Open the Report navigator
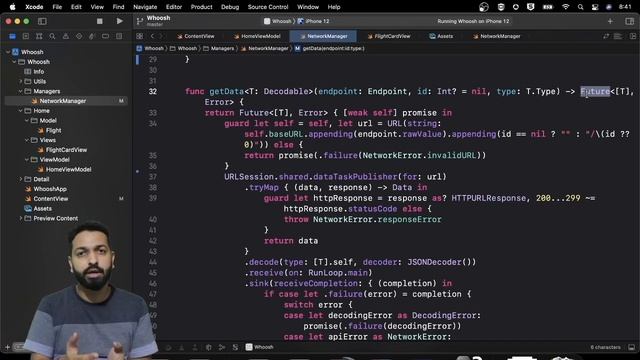 119,36
